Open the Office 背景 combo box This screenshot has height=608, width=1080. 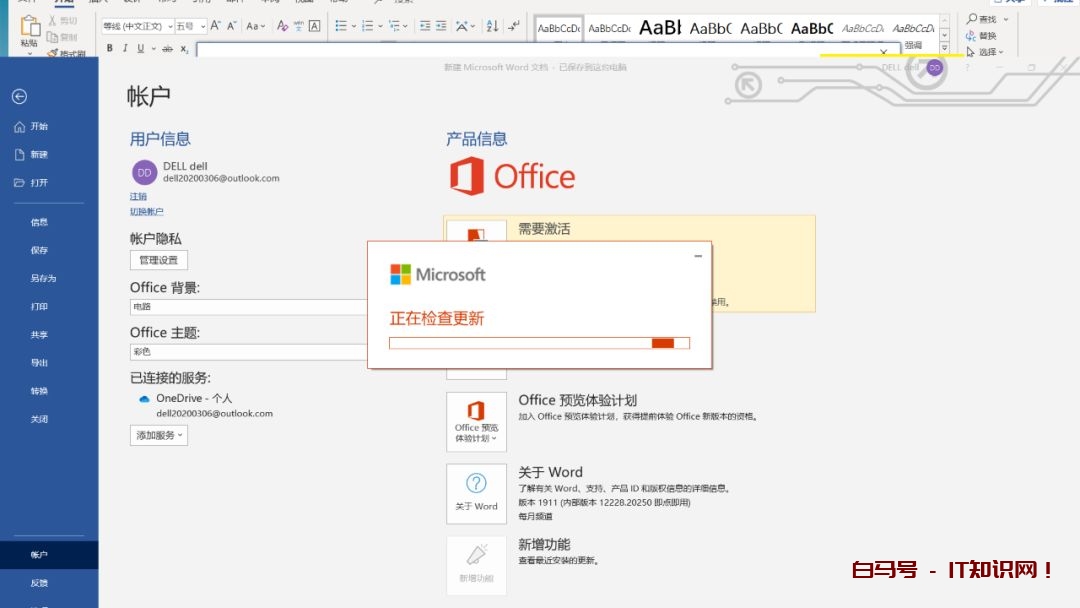248,307
